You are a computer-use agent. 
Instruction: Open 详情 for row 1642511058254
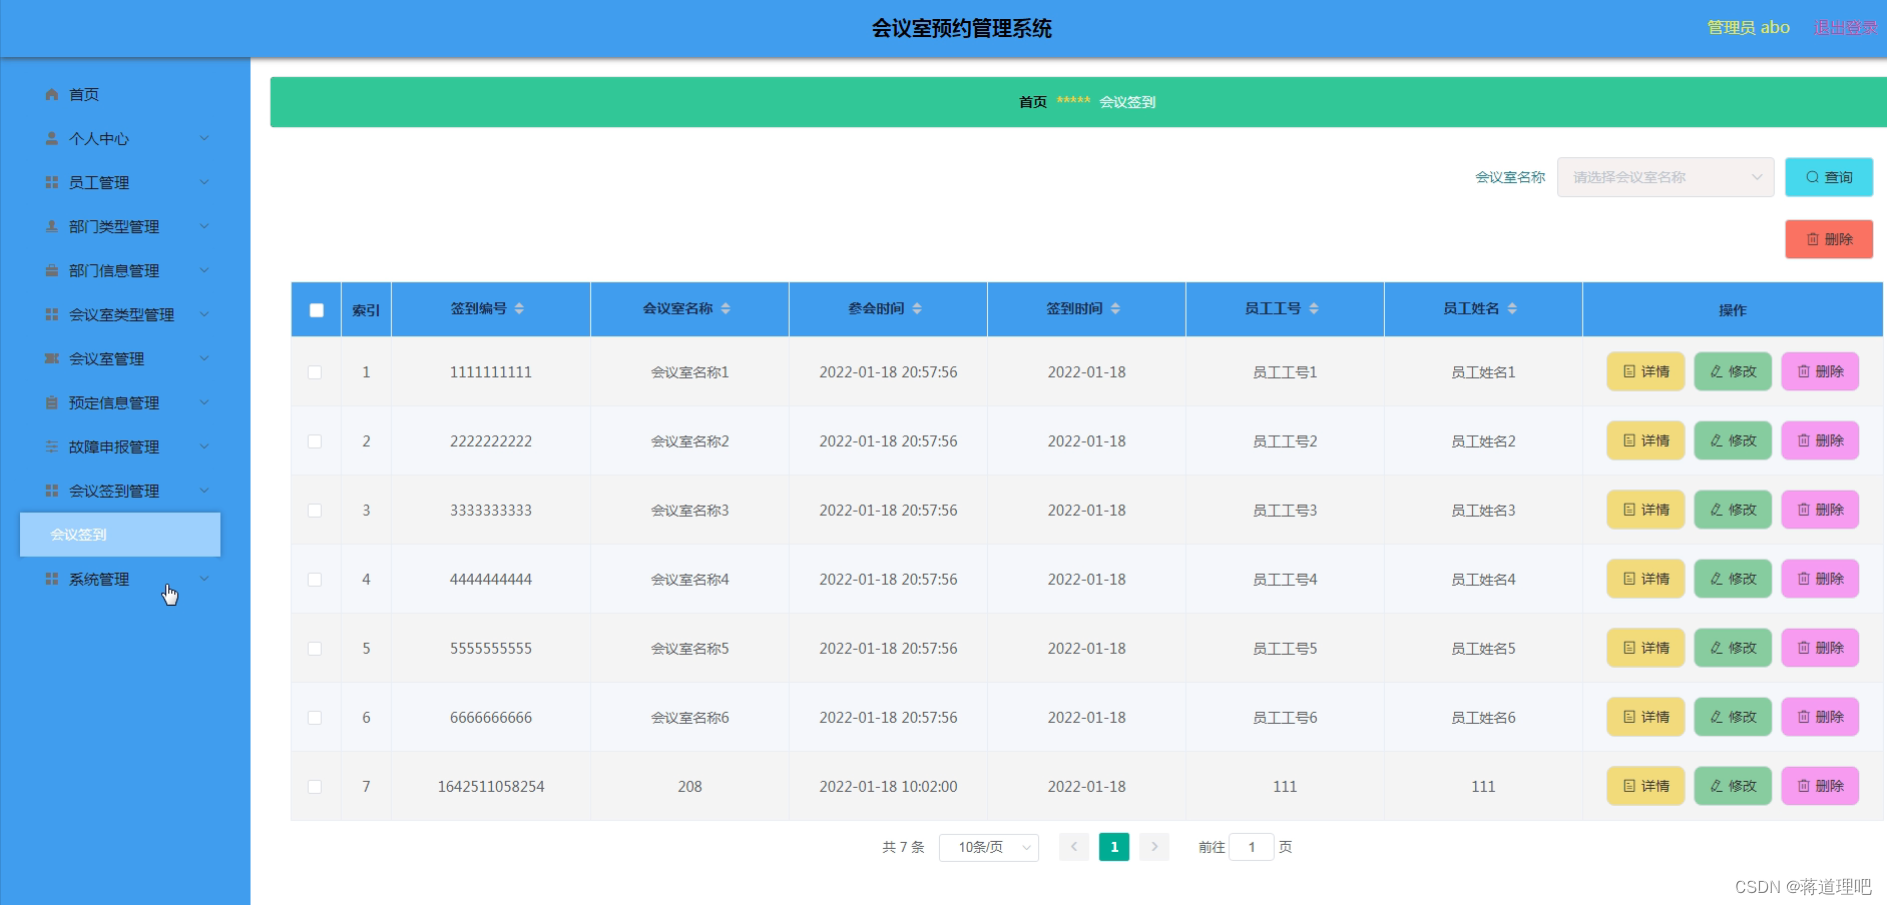point(1646,785)
